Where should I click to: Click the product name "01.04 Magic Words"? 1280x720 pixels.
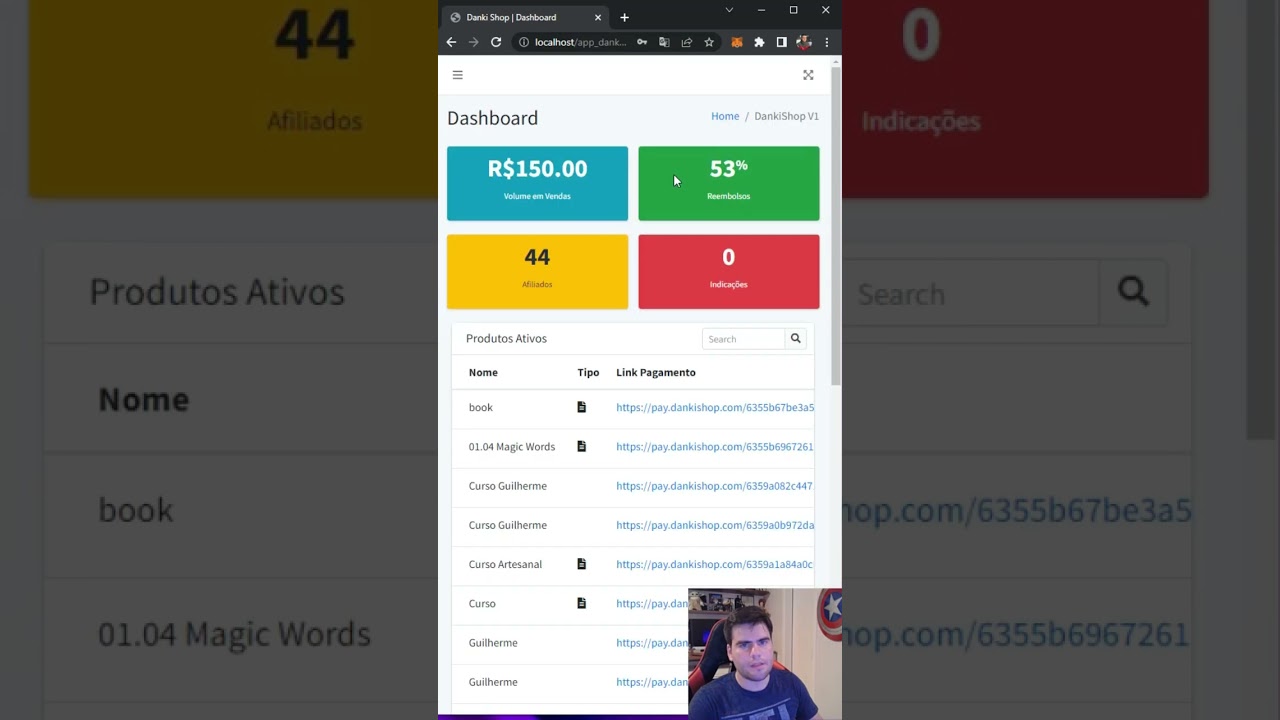click(x=512, y=446)
